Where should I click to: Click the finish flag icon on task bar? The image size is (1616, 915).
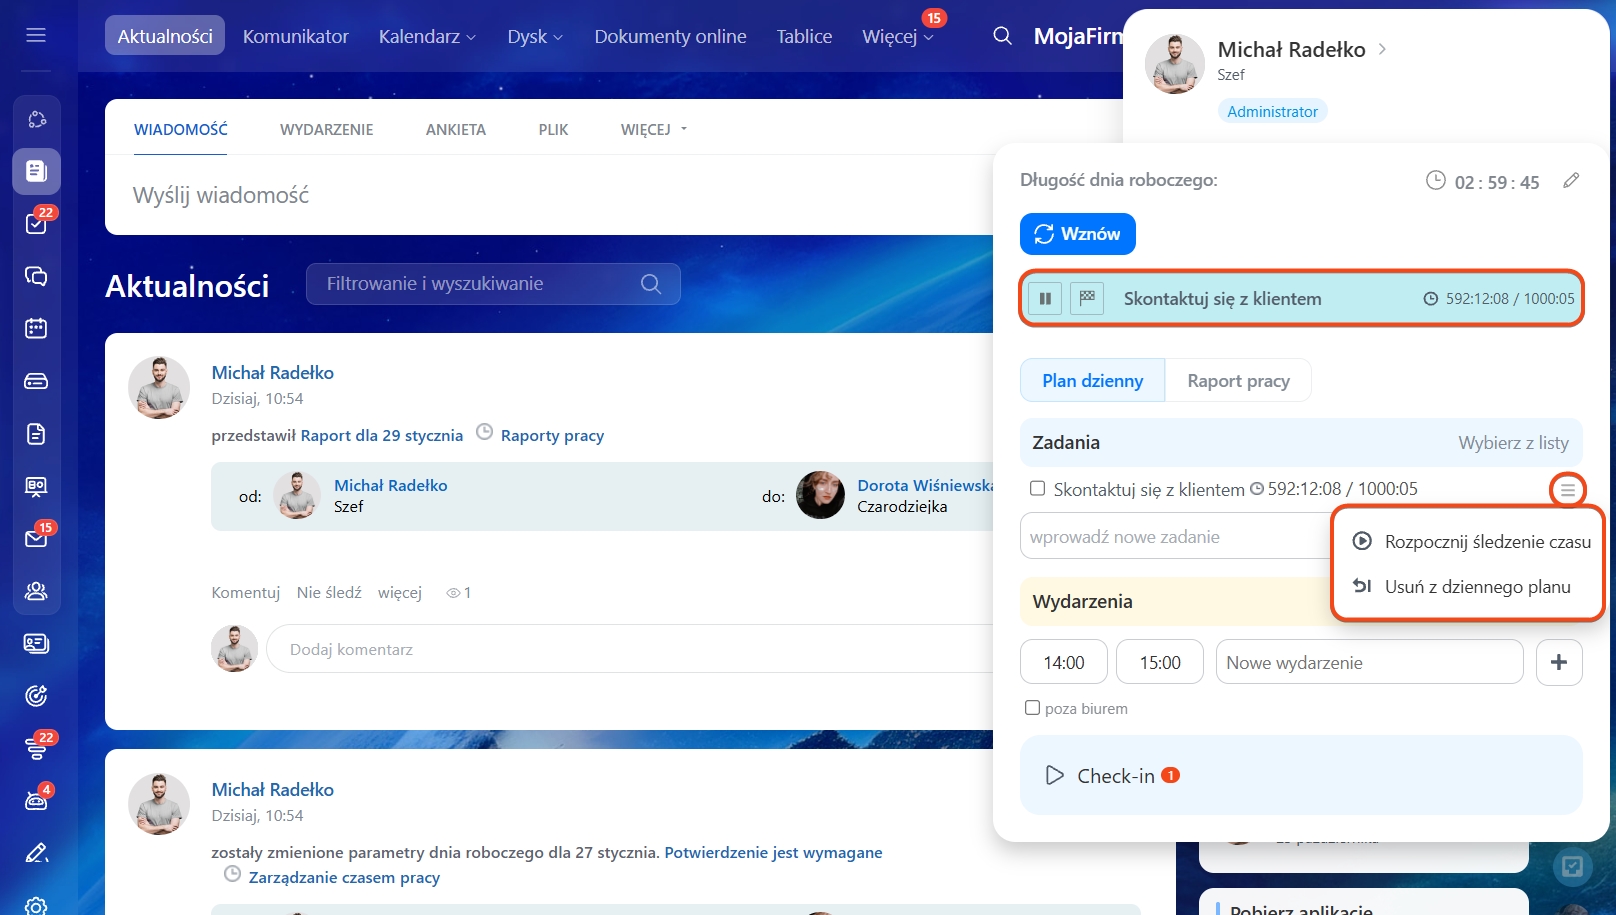click(1087, 298)
